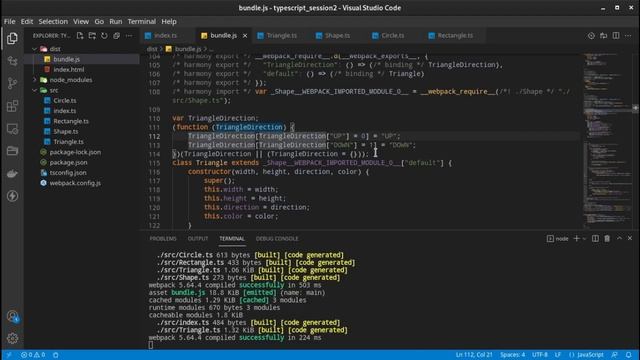
Task: Close the bundle.js editor tab
Action: [x=245, y=36]
